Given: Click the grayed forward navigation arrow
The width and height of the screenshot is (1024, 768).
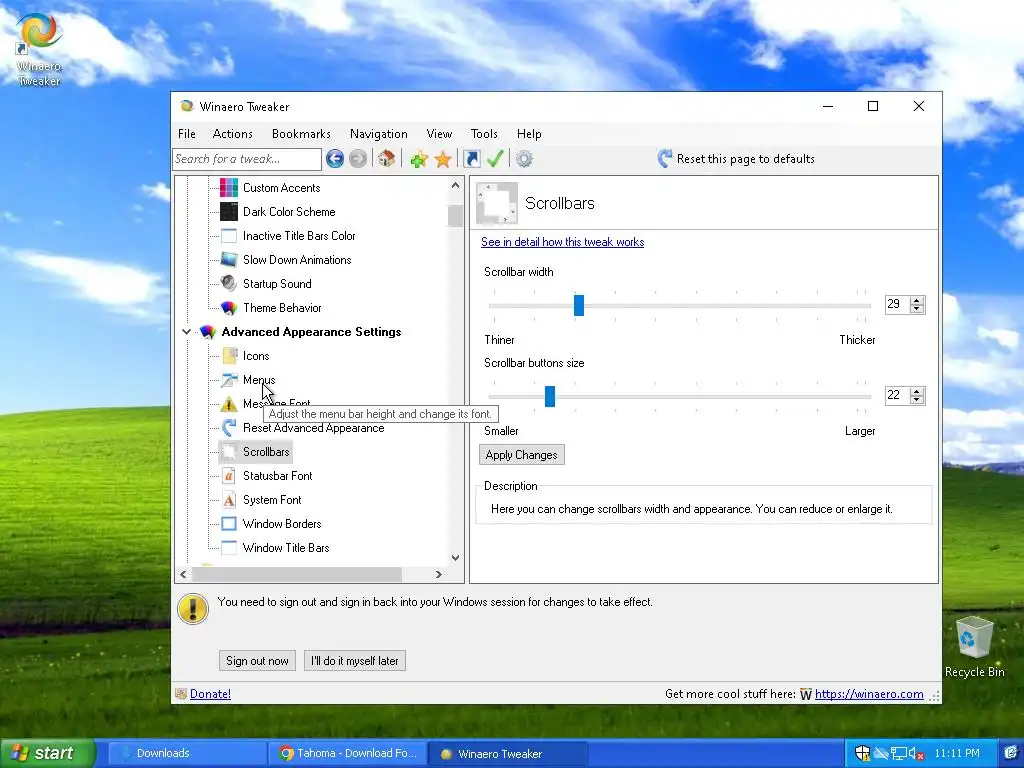Looking at the screenshot, I should [358, 159].
